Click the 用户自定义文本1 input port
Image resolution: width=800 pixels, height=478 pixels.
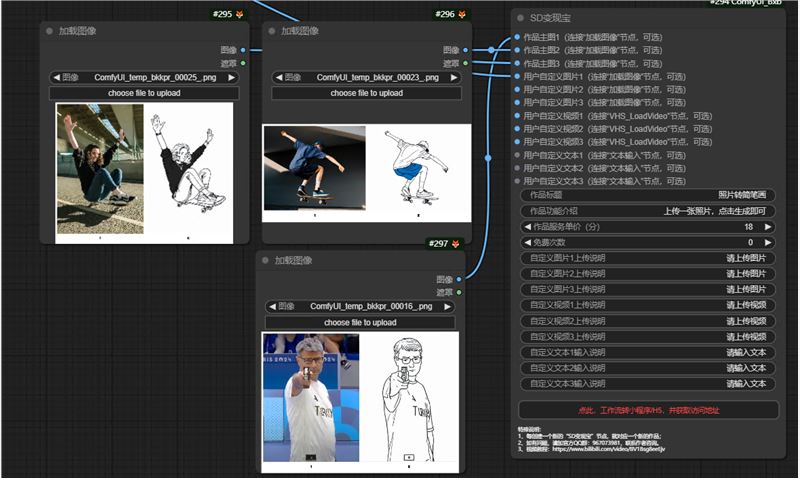tap(517, 155)
